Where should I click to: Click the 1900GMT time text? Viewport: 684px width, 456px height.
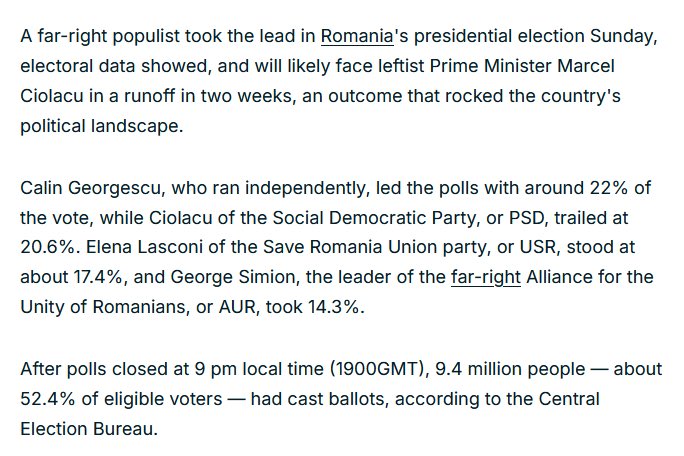pos(376,369)
